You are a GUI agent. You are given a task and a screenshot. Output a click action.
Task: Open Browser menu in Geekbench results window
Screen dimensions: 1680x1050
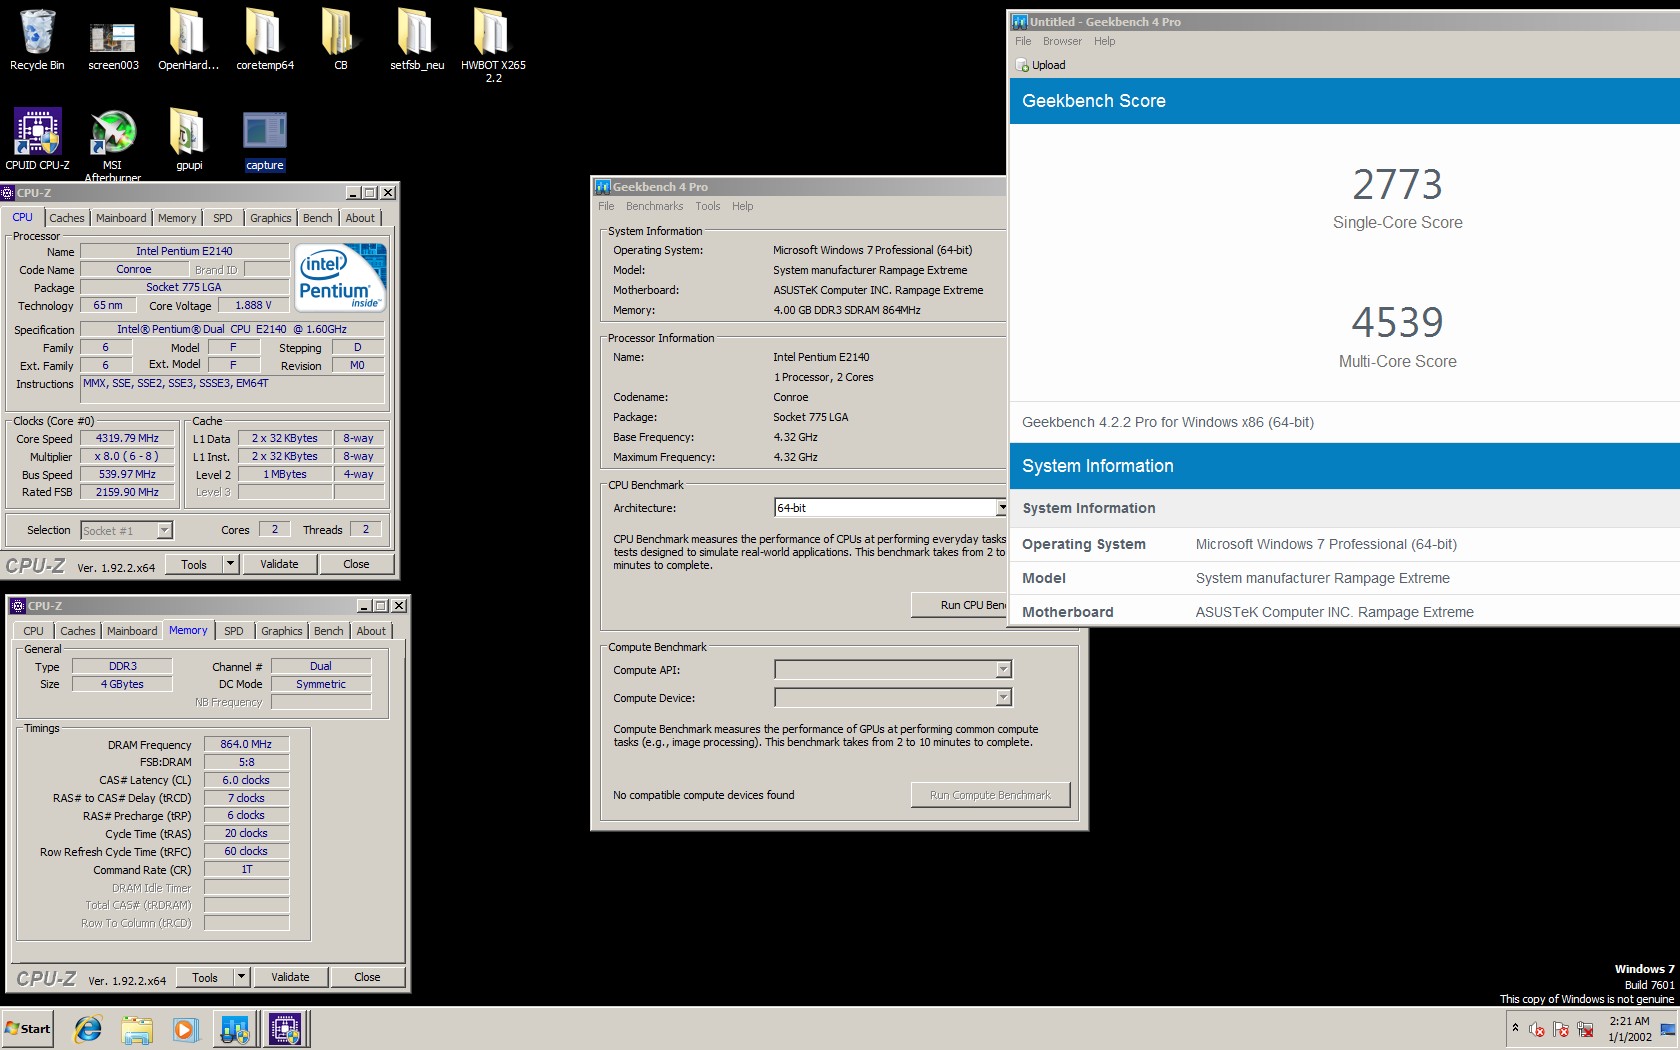point(1062,41)
